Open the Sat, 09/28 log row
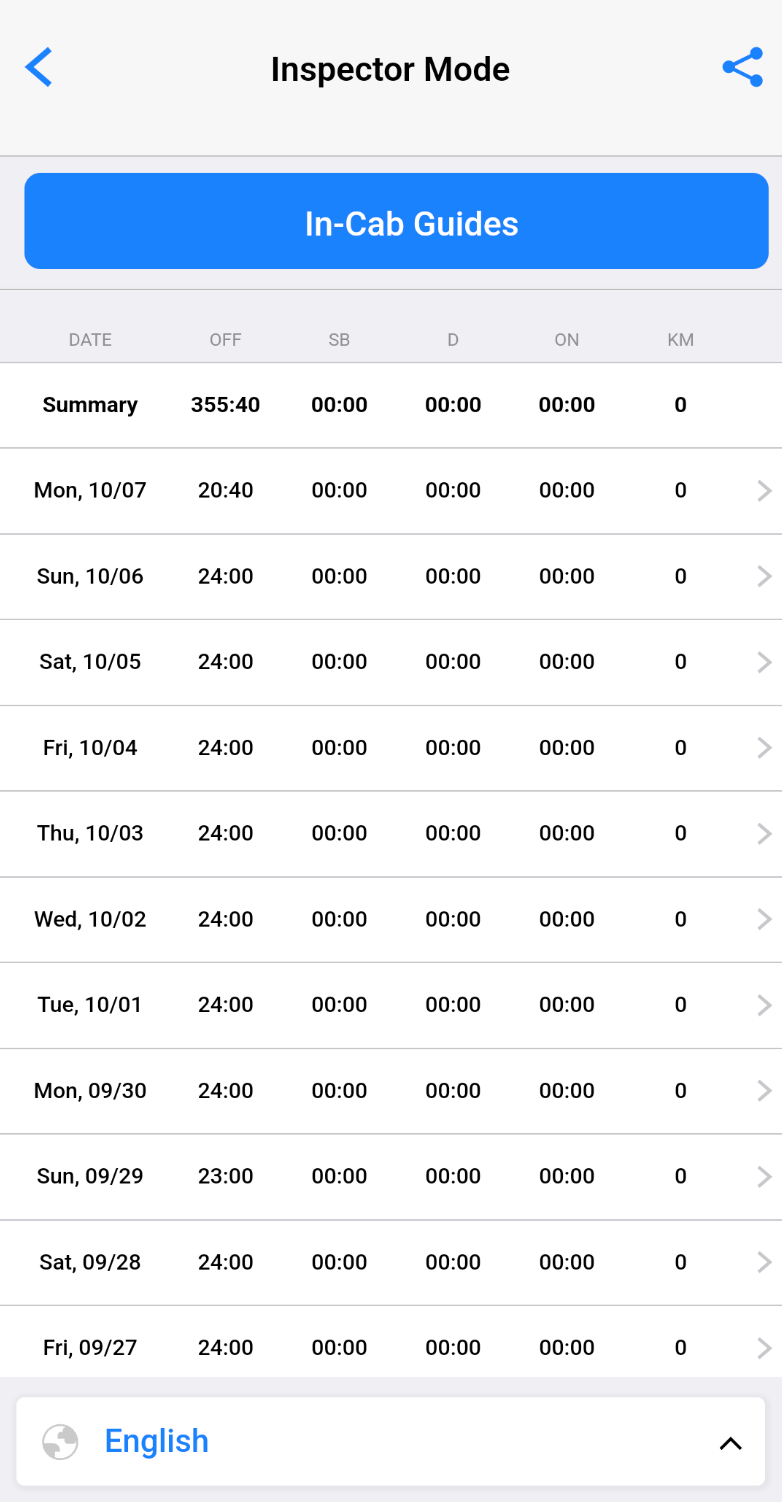The height and width of the screenshot is (1502, 782). pyautogui.click(x=391, y=1262)
